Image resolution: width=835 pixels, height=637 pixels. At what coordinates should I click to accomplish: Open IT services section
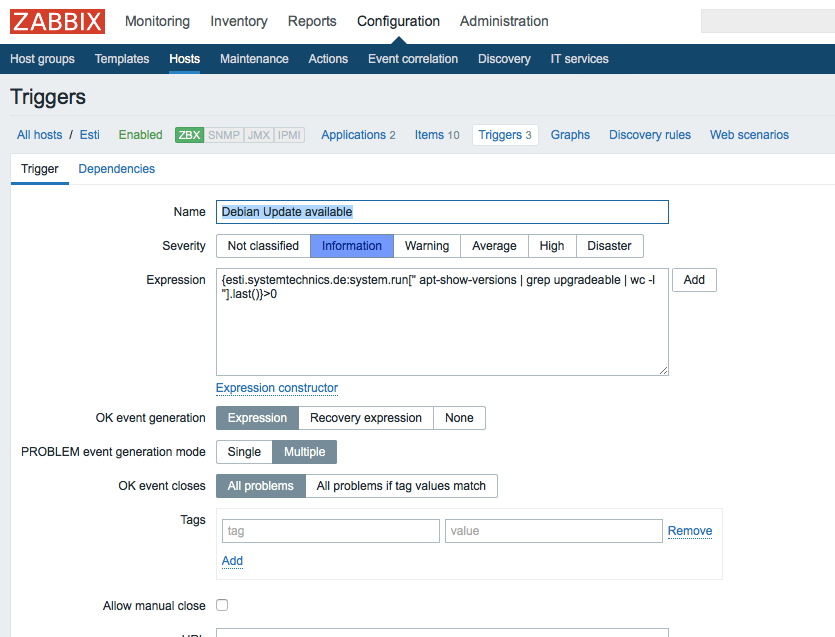[x=579, y=59]
